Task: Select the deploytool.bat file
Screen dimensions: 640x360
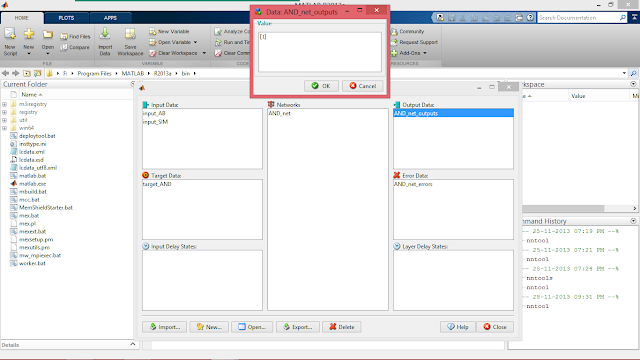Action: point(37,136)
